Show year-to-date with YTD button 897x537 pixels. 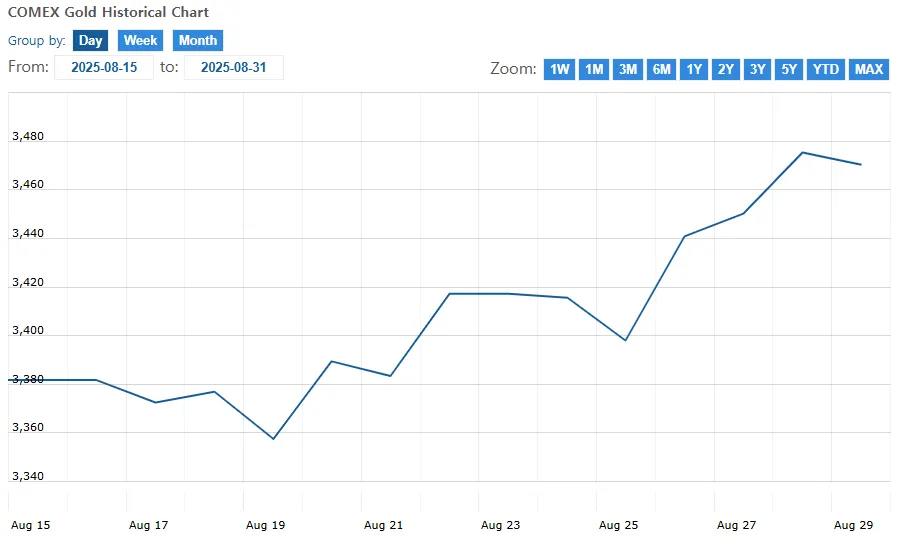click(x=825, y=69)
